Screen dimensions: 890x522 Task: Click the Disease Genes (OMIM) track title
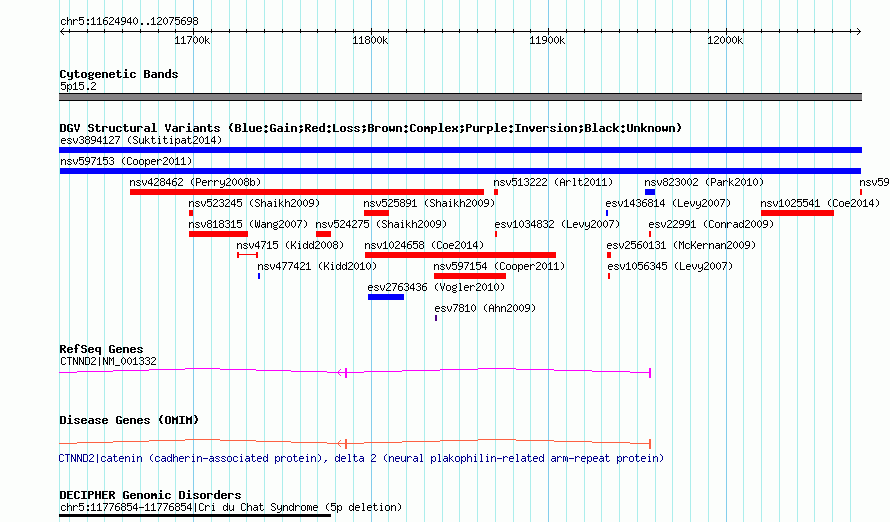tap(129, 420)
